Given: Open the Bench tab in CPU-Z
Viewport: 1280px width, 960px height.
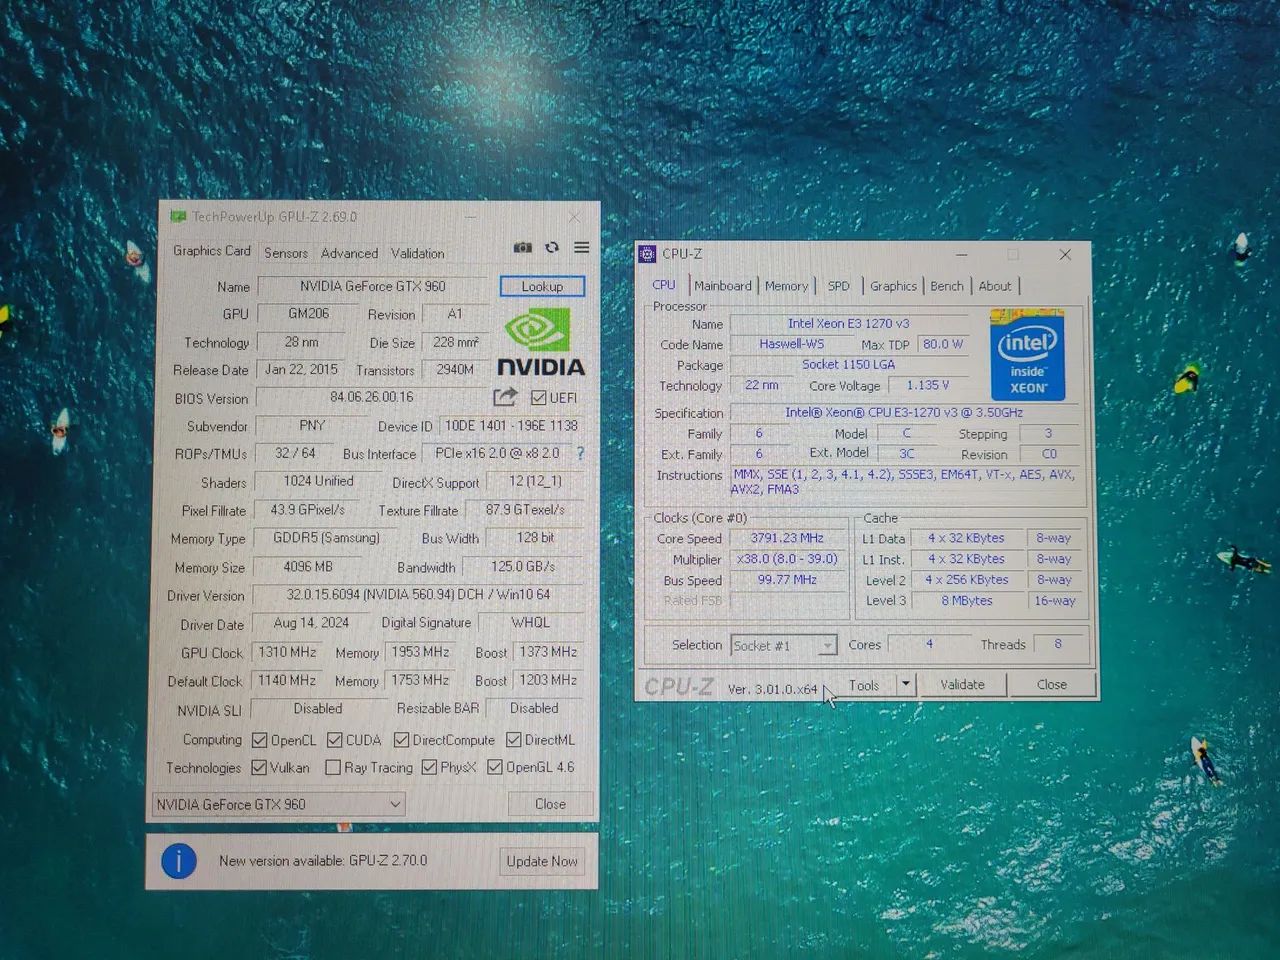Looking at the screenshot, I should 947,286.
